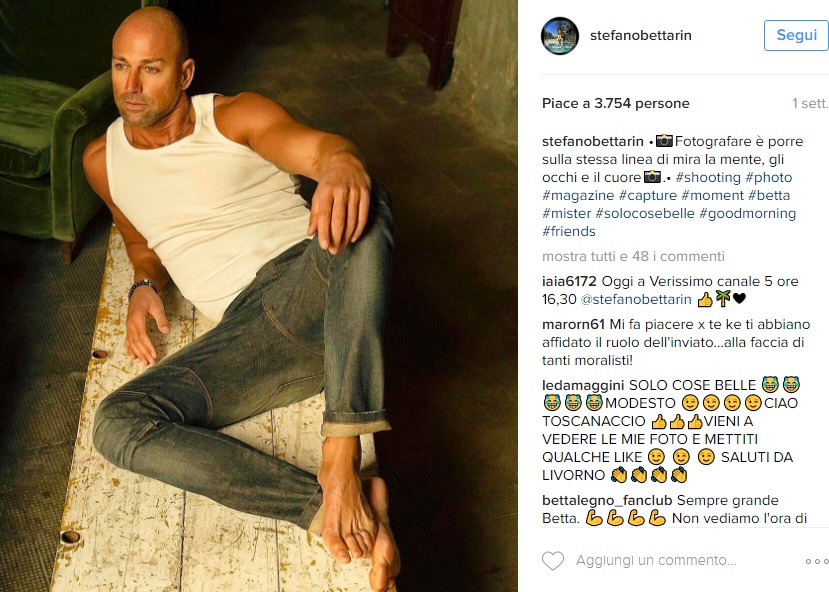Follow the #solocosebelle hashtag link
The image size is (829, 592).
click(645, 214)
